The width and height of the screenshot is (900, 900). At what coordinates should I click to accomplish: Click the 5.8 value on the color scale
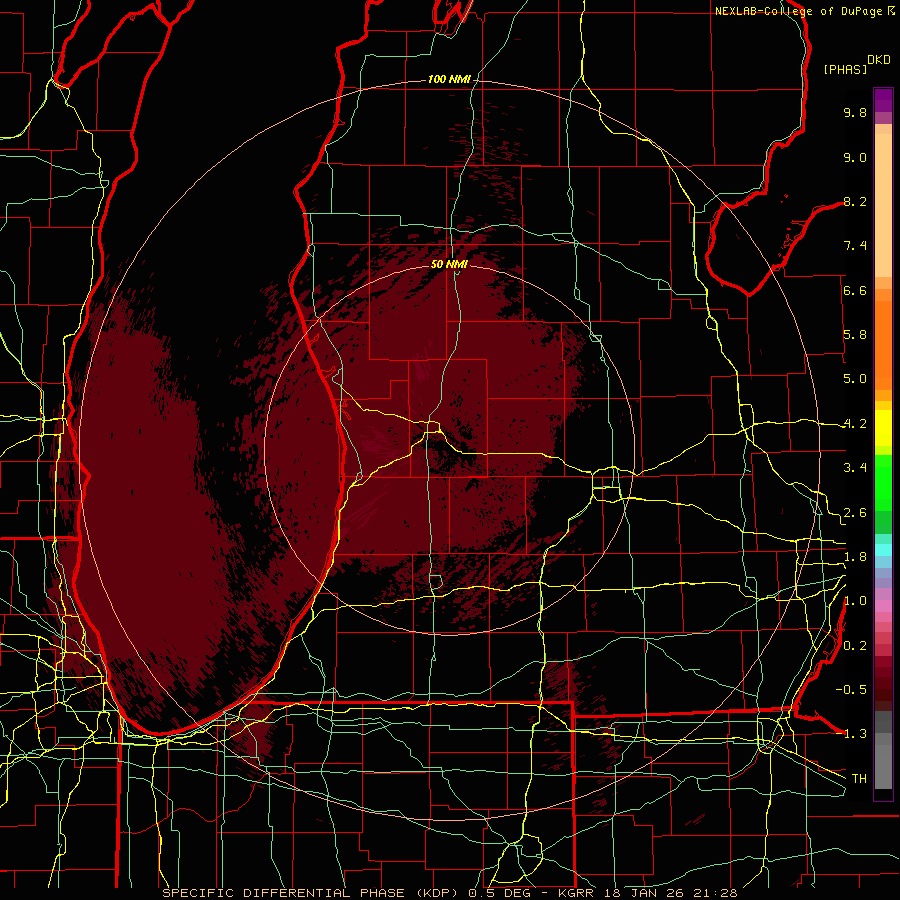[x=855, y=335]
